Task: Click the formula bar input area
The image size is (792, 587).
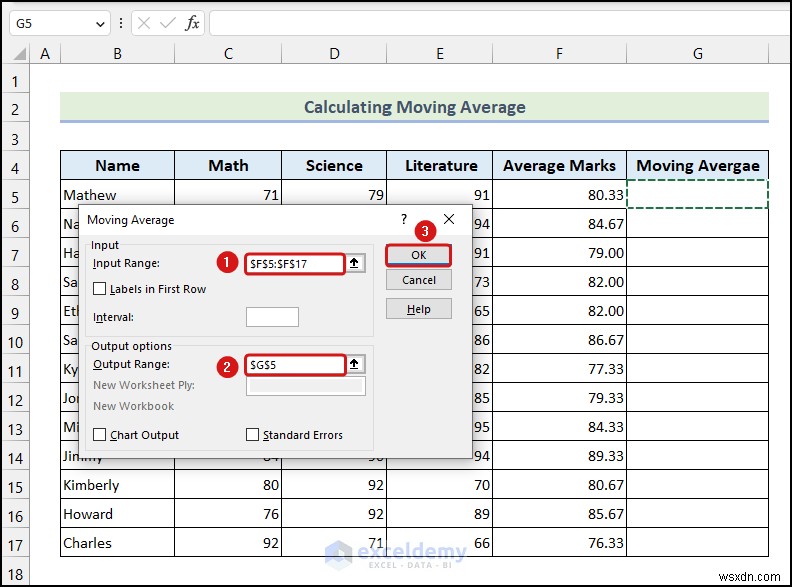Action: 500,23
